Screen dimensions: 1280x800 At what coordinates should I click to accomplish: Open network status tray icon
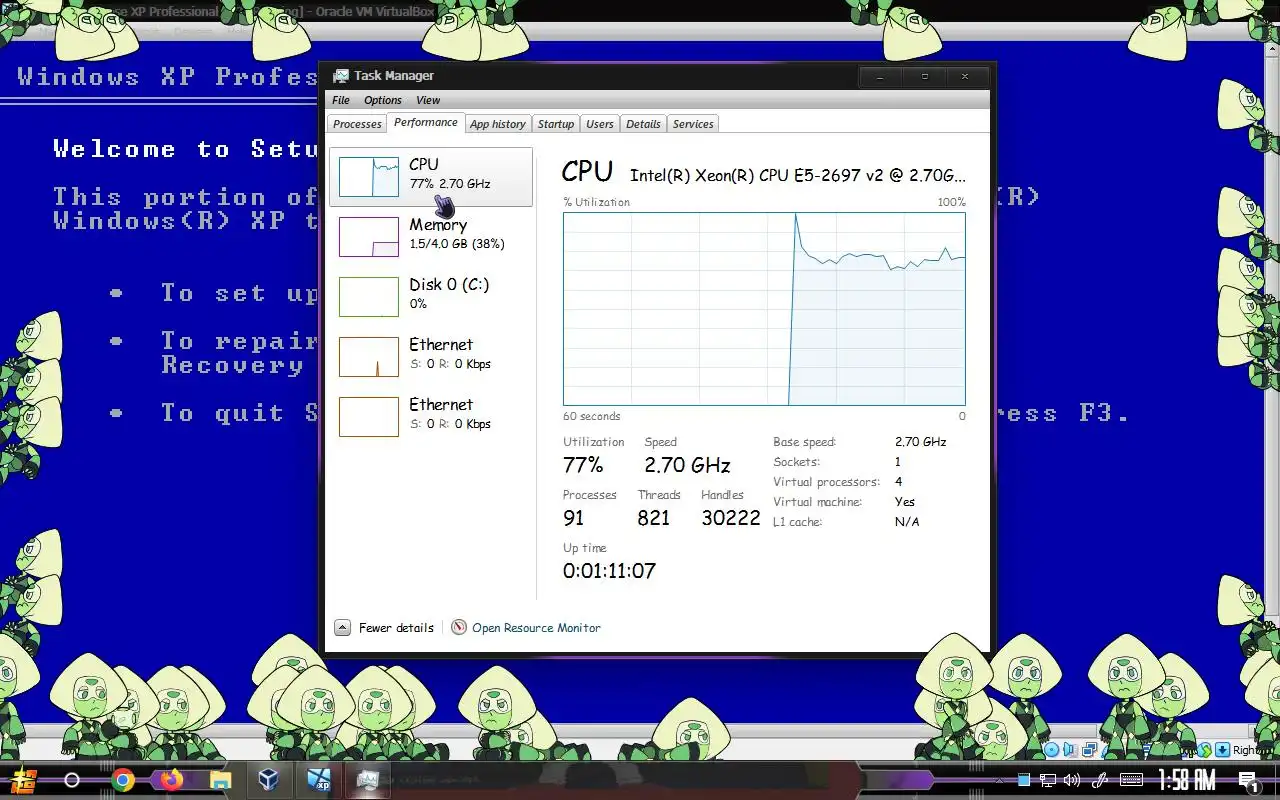(x=1048, y=780)
